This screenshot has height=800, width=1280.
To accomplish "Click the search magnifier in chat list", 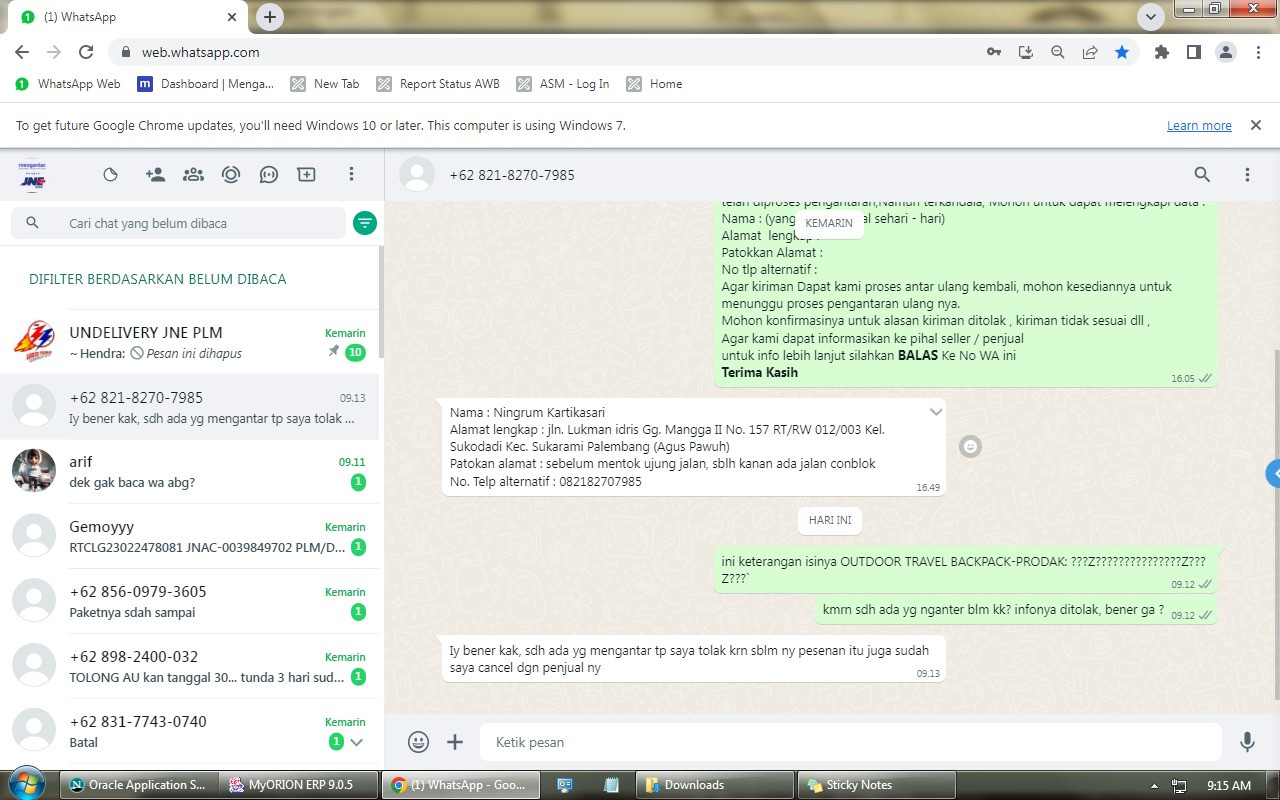I will tap(32, 223).
